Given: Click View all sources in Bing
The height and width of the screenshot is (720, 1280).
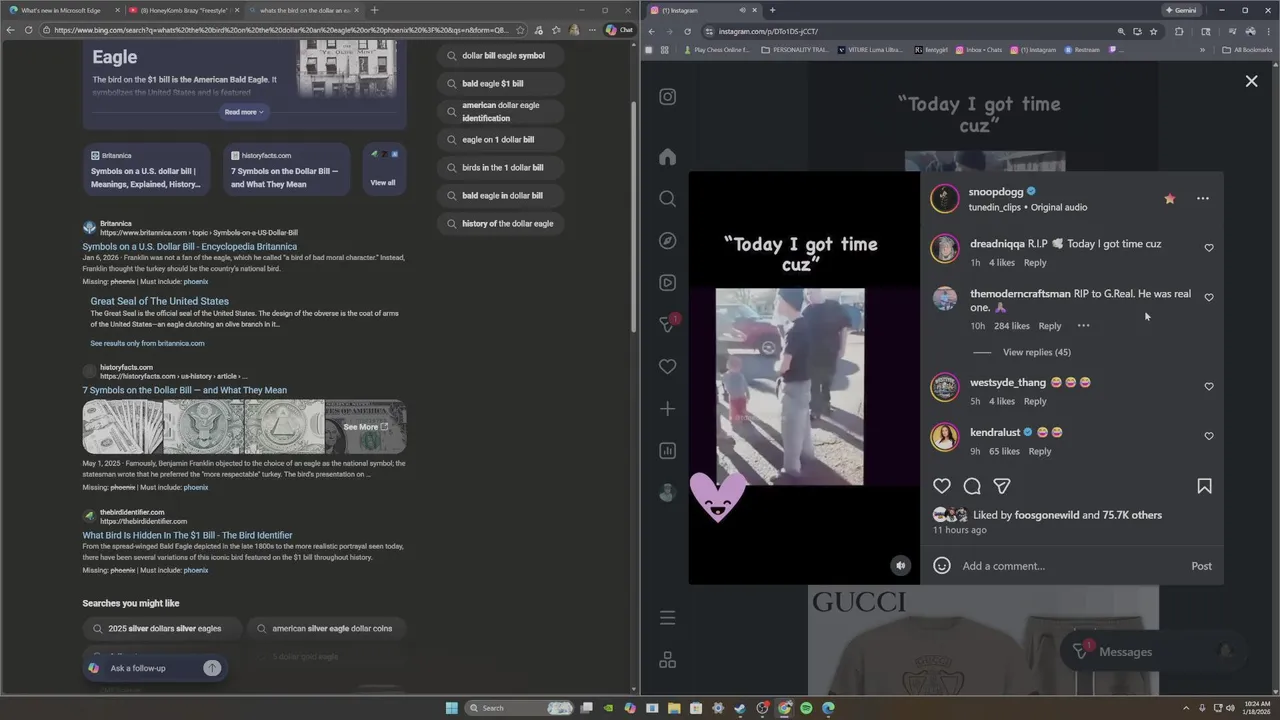Looking at the screenshot, I should pos(383,168).
